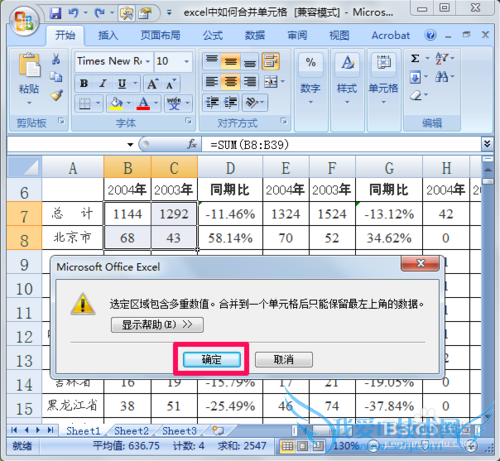500x461 pixels.
Task: Open font name dropdown arrow
Action: [148, 61]
